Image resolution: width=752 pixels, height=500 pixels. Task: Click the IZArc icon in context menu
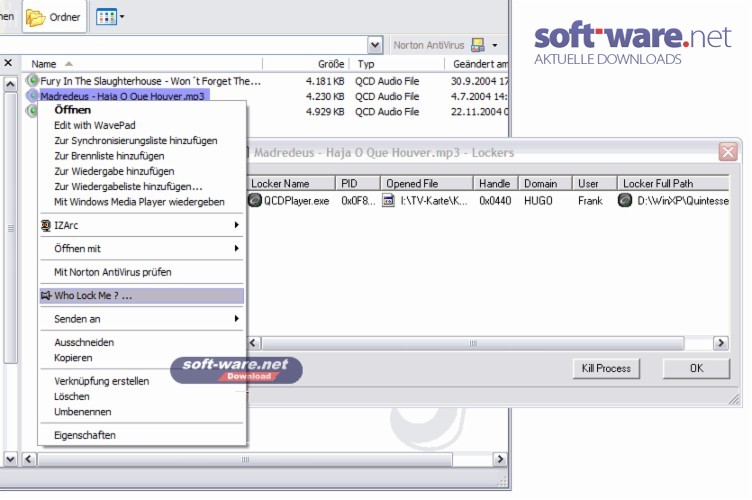pos(46,225)
